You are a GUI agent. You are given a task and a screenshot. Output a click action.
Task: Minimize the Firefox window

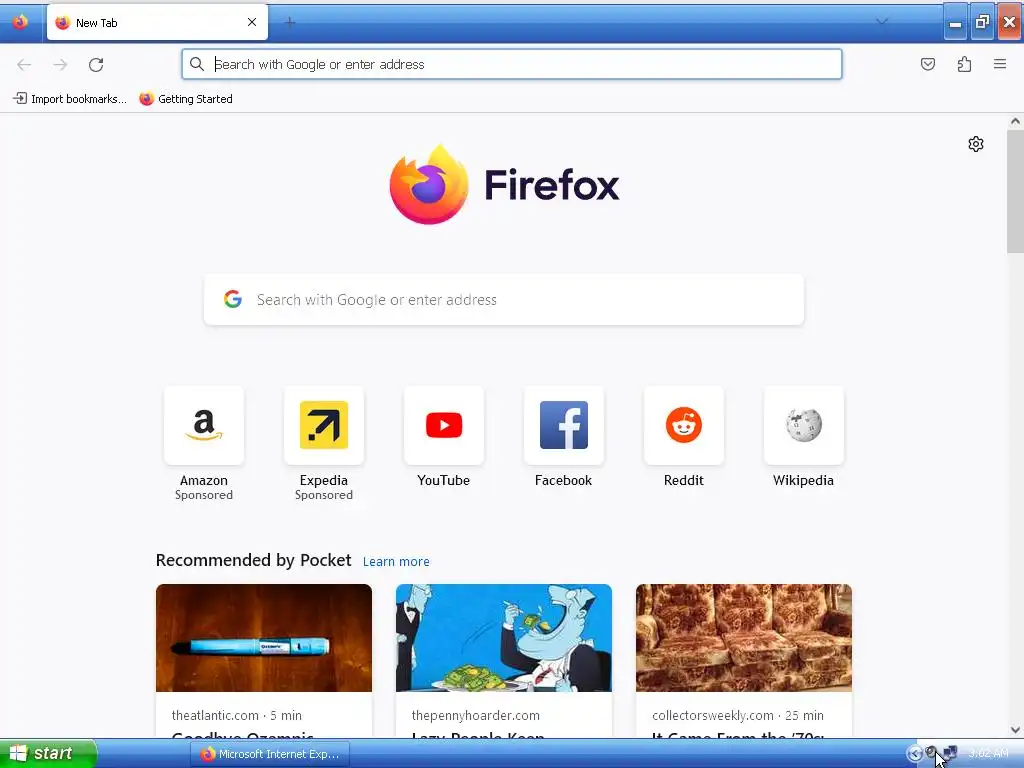pyautogui.click(x=955, y=24)
